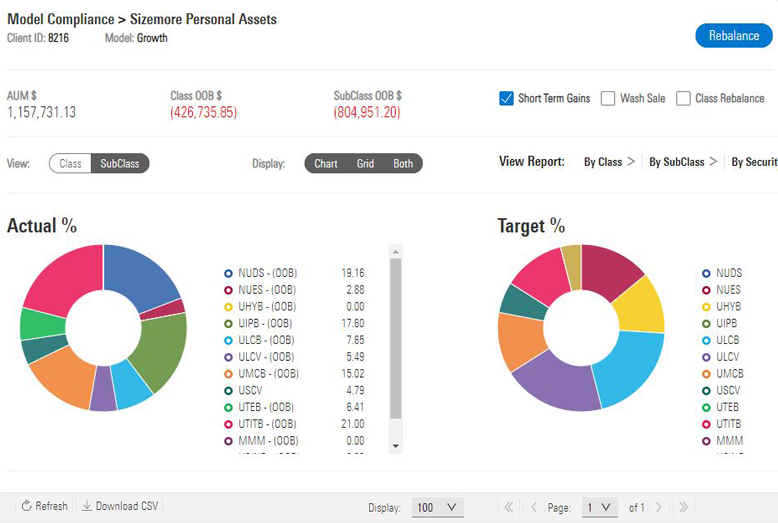
Task: Set Display mode to Both
Action: pos(403,163)
